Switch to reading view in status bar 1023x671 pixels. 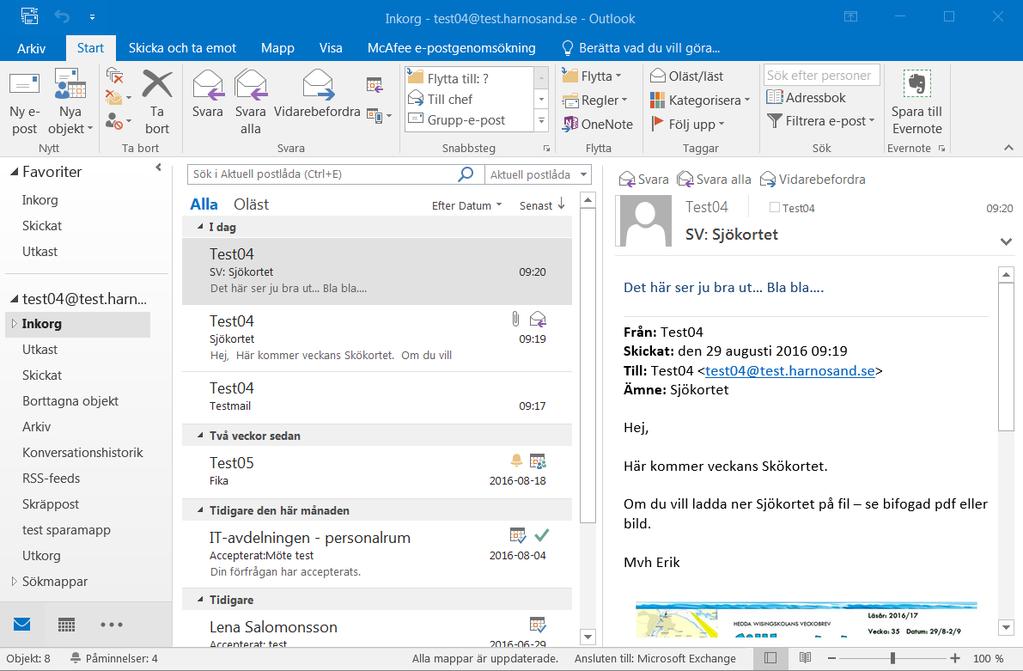point(805,658)
